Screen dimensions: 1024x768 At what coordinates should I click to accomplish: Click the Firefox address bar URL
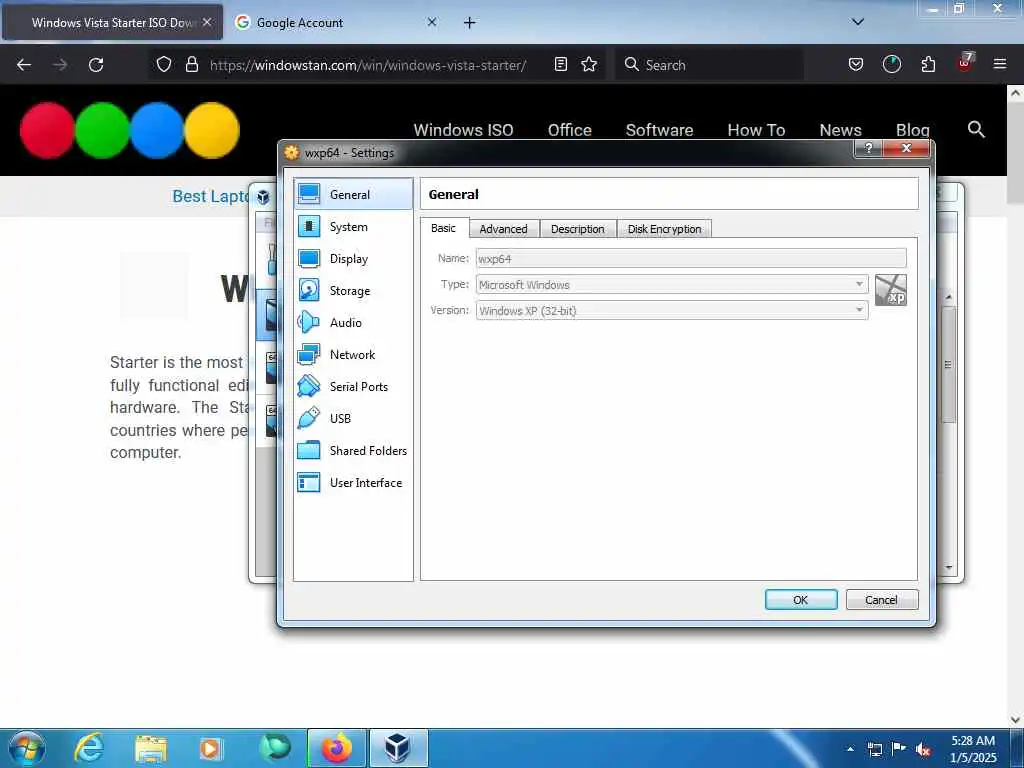368,65
